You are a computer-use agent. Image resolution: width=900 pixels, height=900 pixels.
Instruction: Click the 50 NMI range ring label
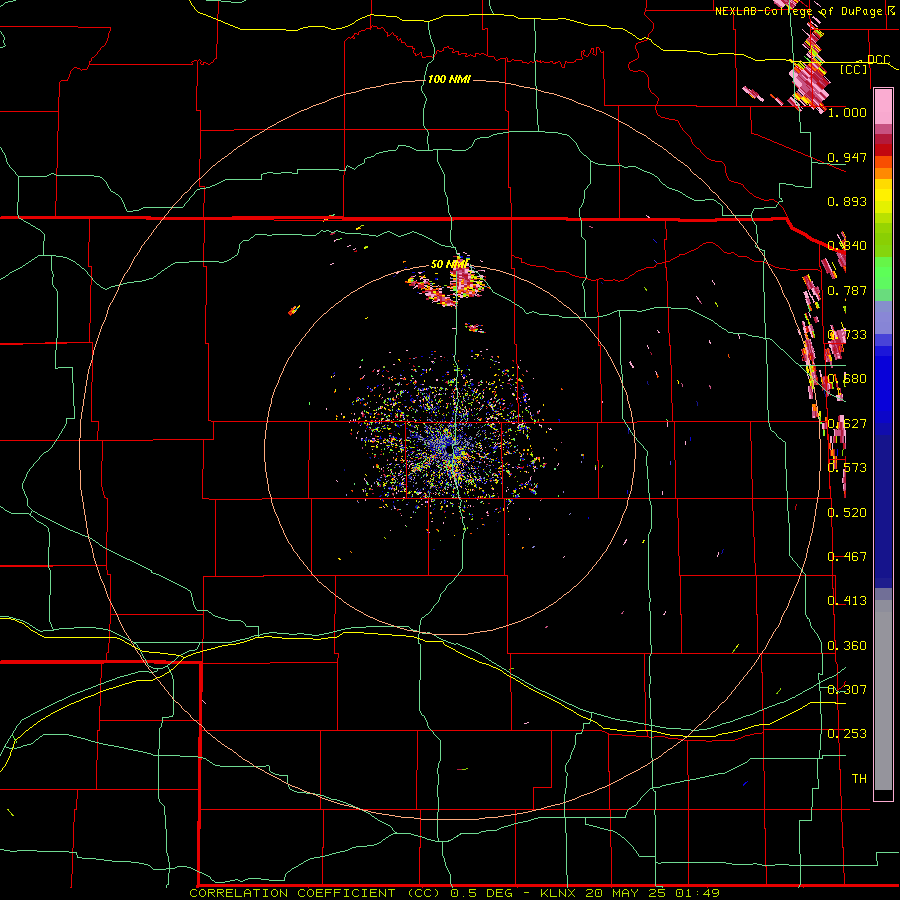point(449,264)
